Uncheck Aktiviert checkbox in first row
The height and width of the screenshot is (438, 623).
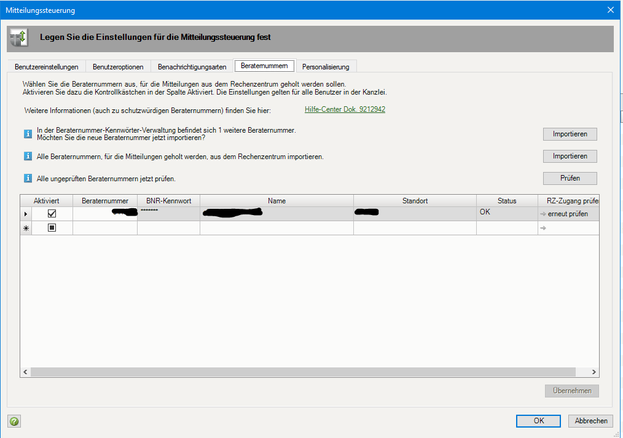51,213
